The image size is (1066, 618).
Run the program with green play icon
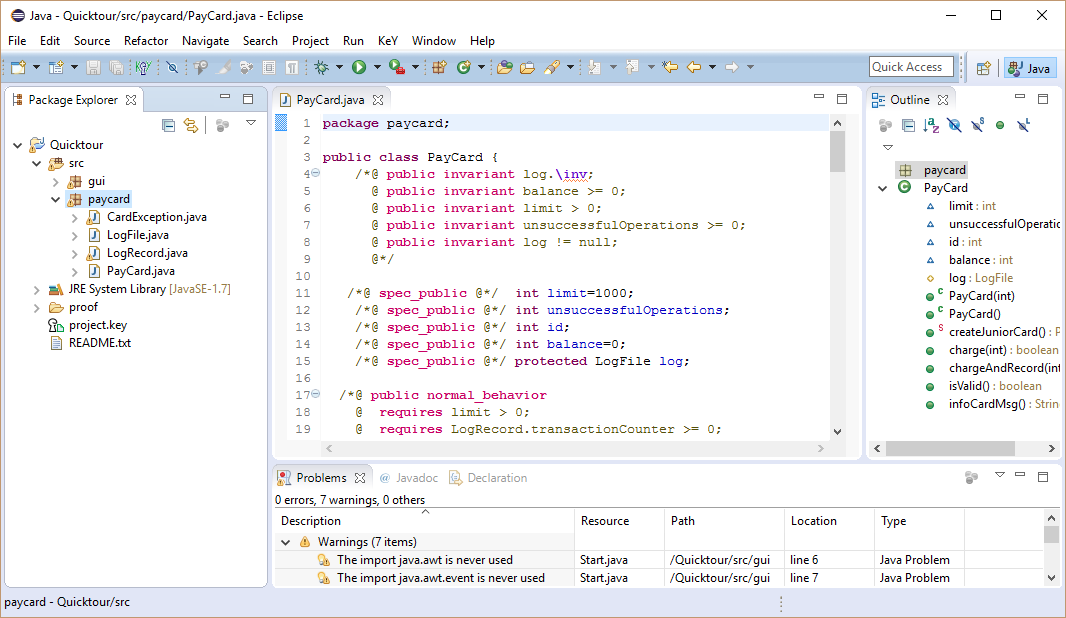coord(359,67)
